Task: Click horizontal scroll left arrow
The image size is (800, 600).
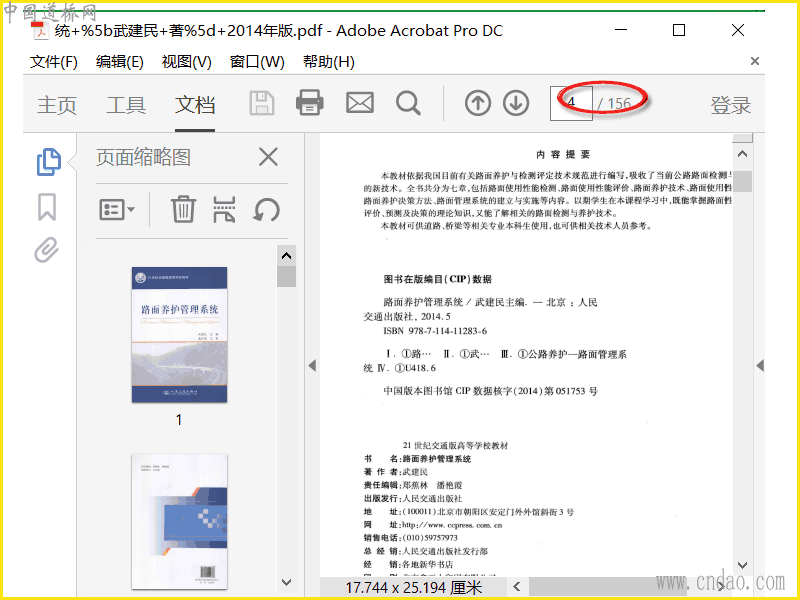Action: pos(517,587)
